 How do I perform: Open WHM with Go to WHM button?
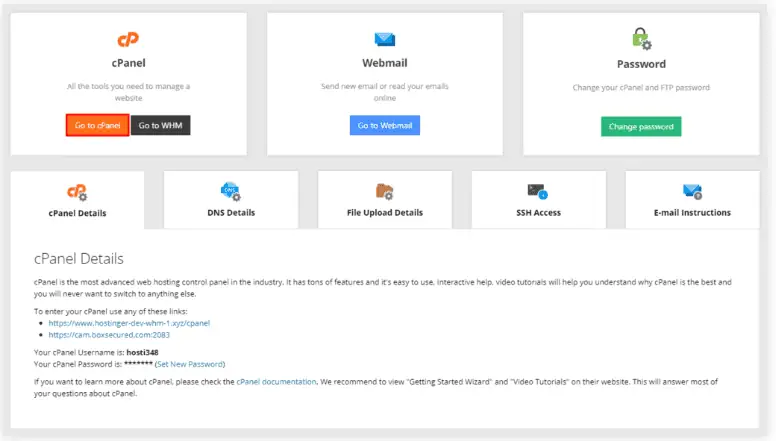pyautogui.click(x=160, y=125)
